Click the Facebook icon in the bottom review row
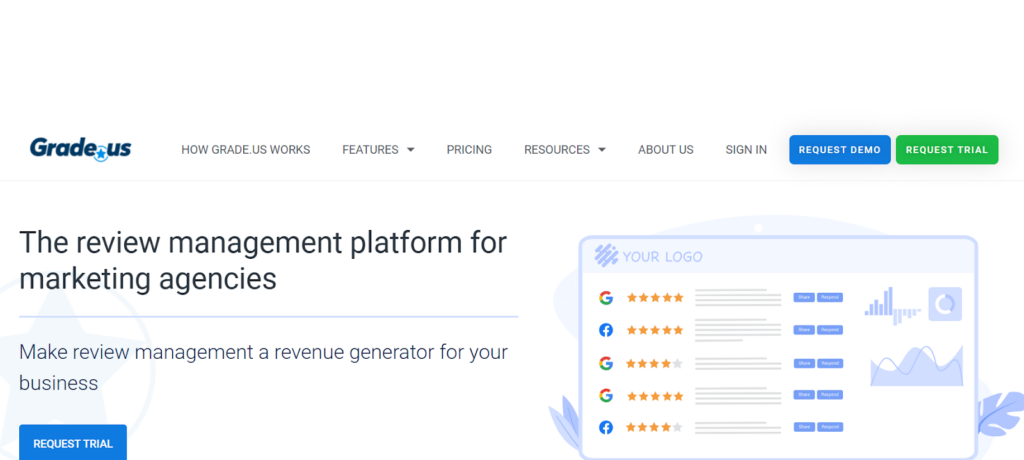The width and height of the screenshot is (1024, 460). tap(606, 427)
